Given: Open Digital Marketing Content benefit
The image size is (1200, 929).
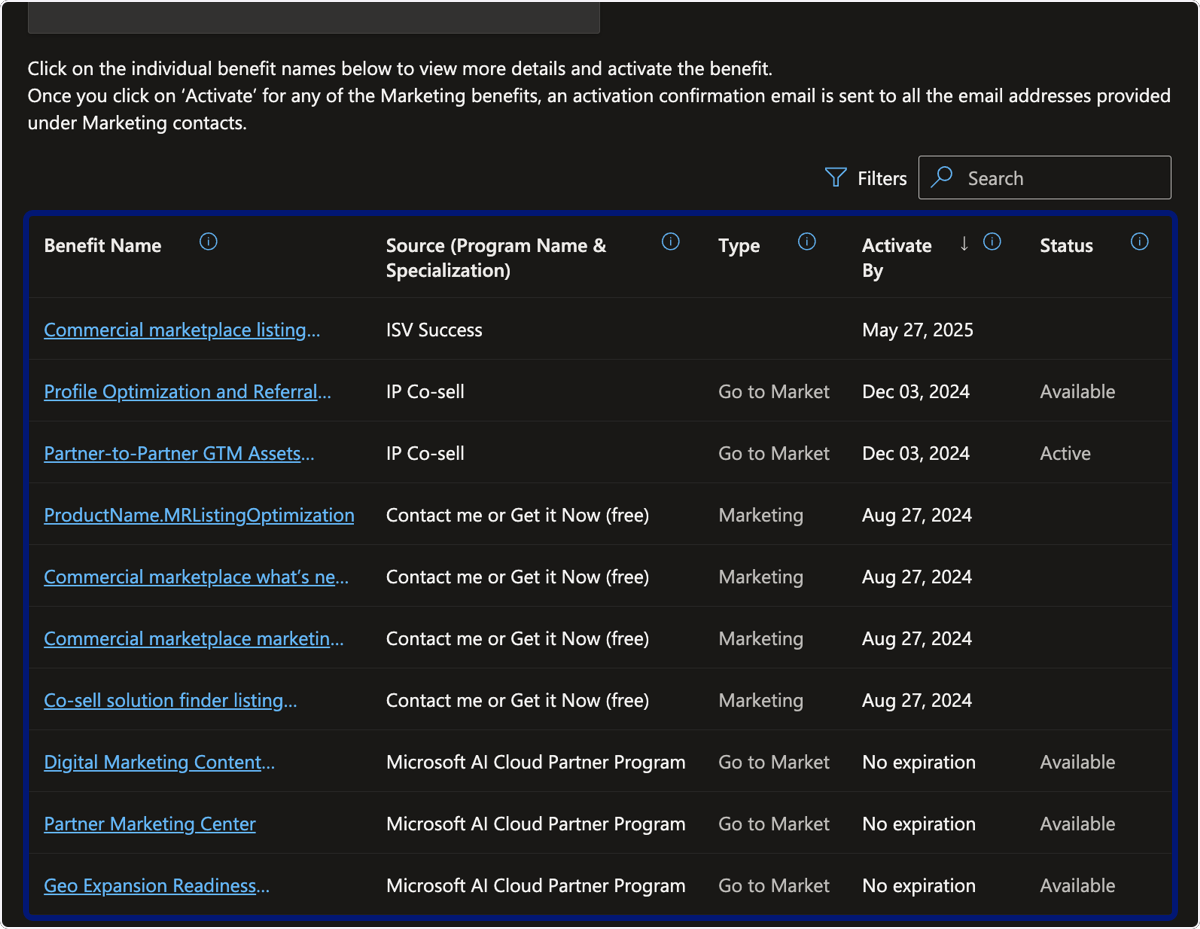Looking at the screenshot, I should click(x=159, y=763).
